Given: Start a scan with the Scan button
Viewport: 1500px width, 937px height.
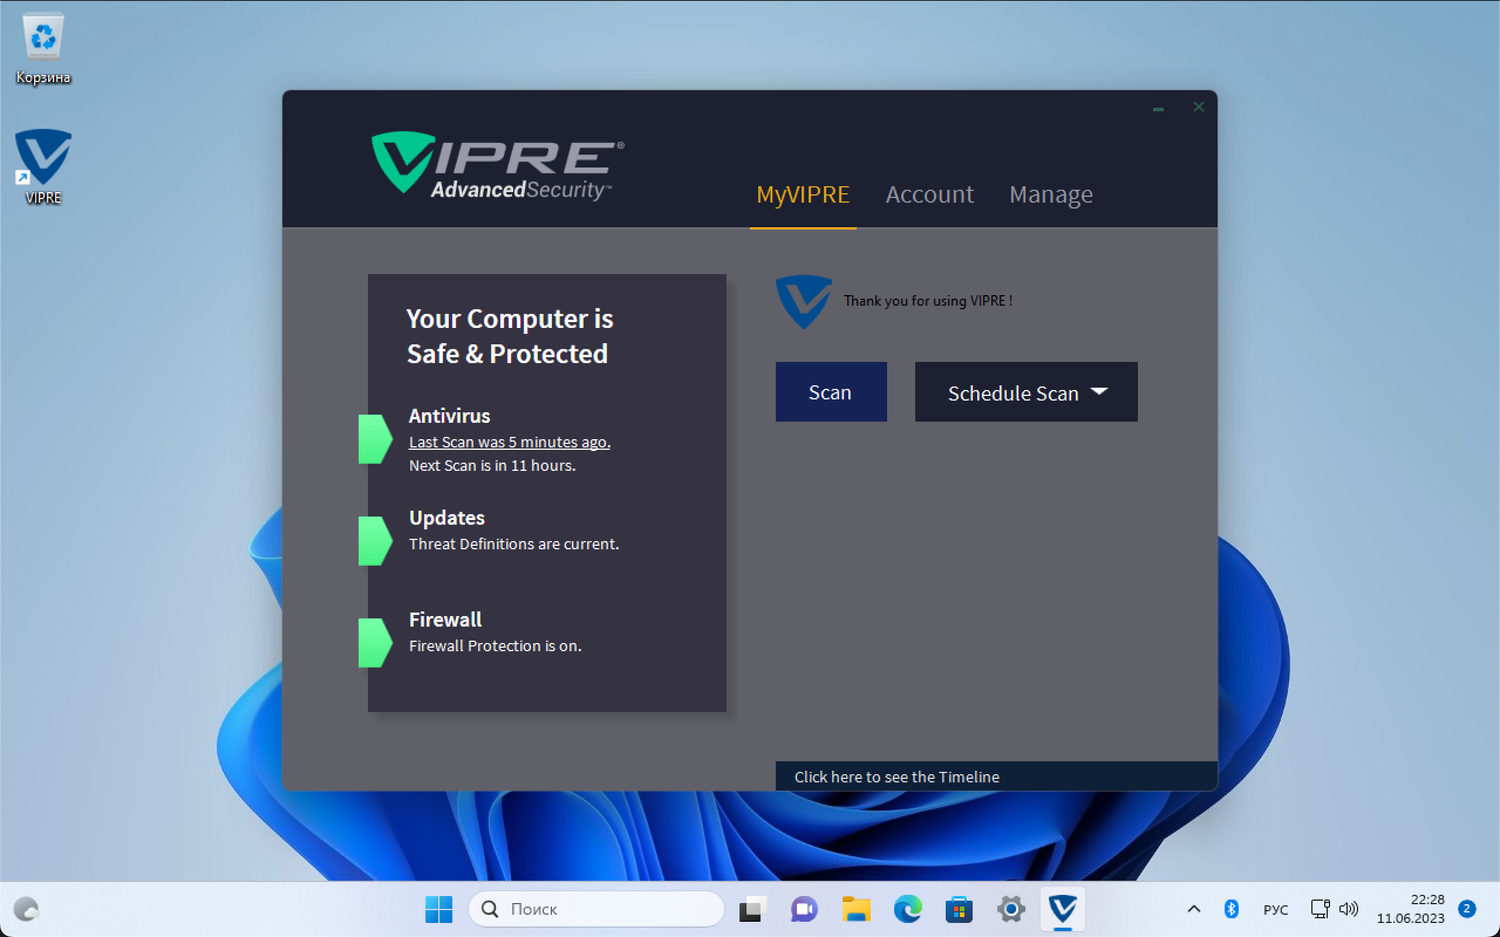Looking at the screenshot, I should pyautogui.click(x=831, y=392).
